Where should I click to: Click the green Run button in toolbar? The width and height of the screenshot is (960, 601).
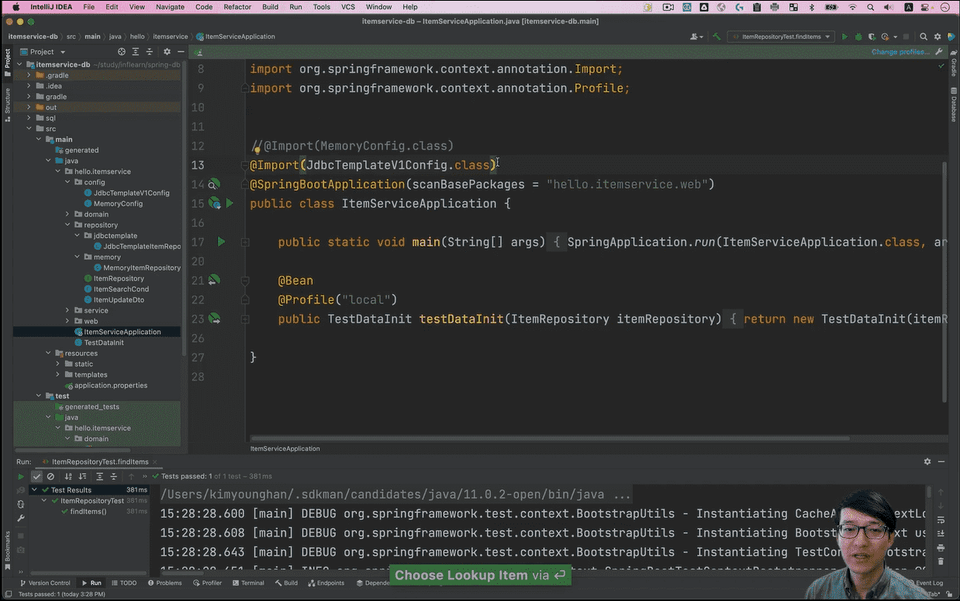click(x=844, y=37)
